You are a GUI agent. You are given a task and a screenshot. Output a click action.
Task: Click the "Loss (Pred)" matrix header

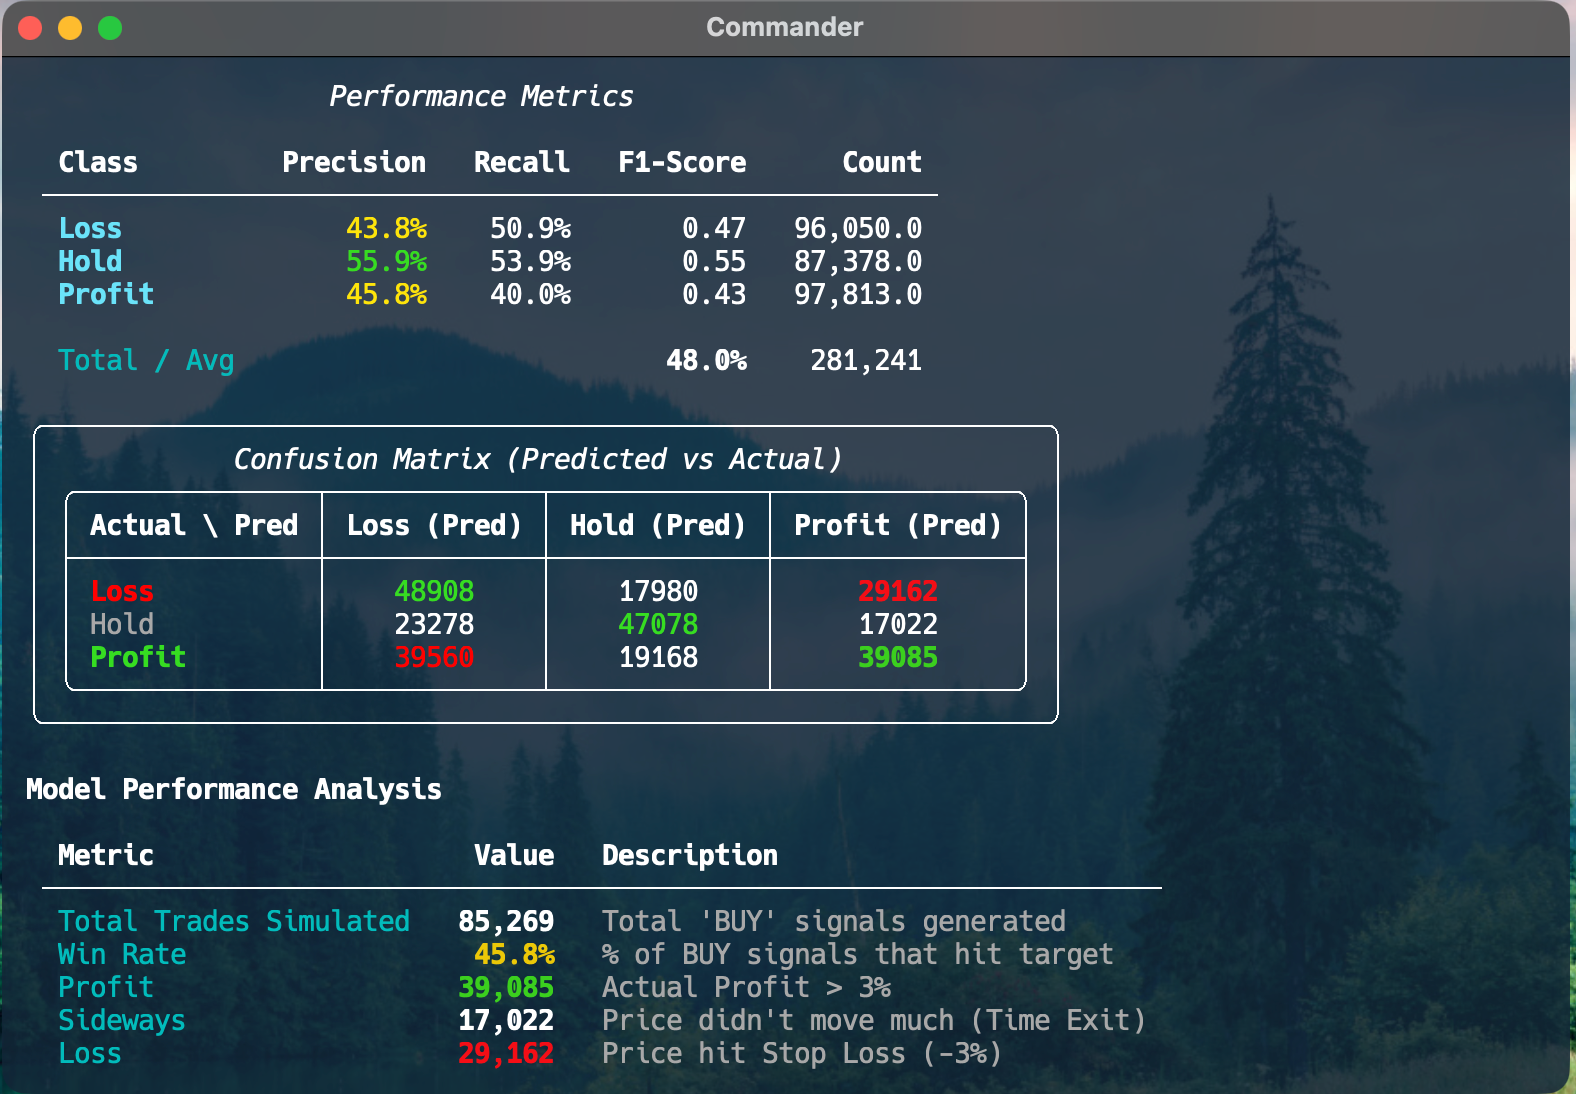(x=434, y=525)
